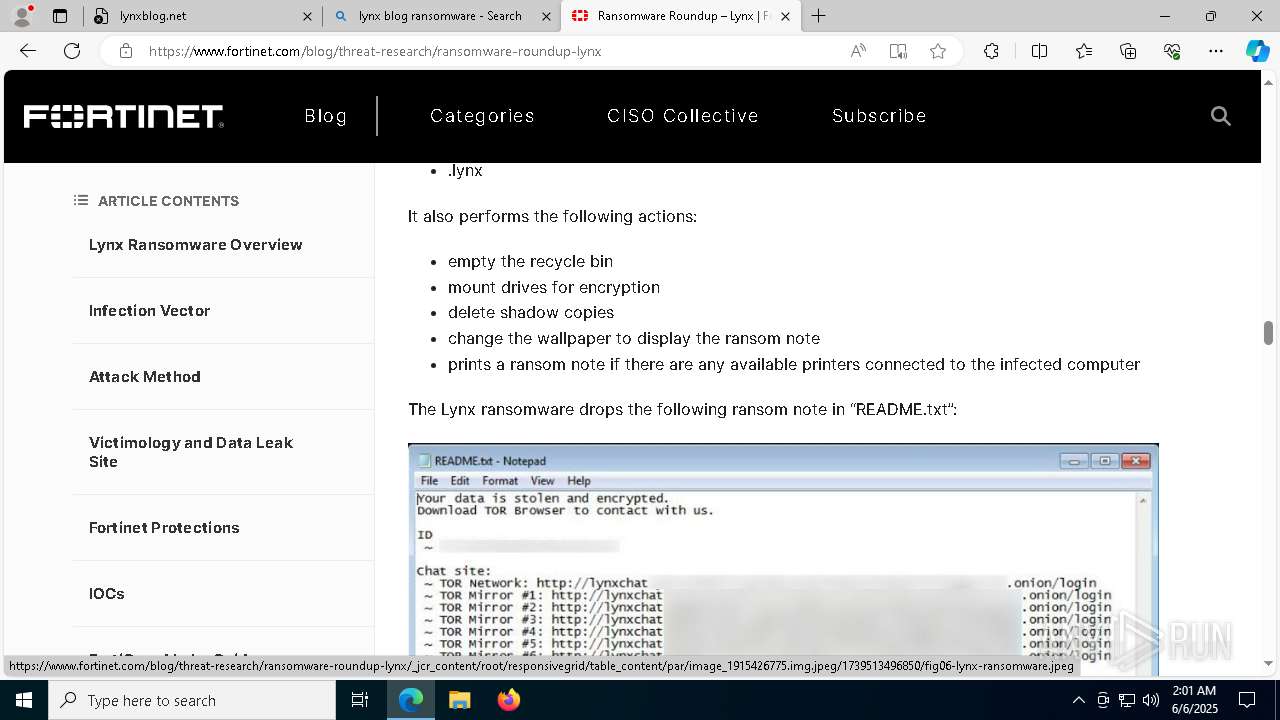Click the Article Contents list icon
The height and width of the screenshot is (720, 1280).
pyautogui.click(x=81, y=201)
